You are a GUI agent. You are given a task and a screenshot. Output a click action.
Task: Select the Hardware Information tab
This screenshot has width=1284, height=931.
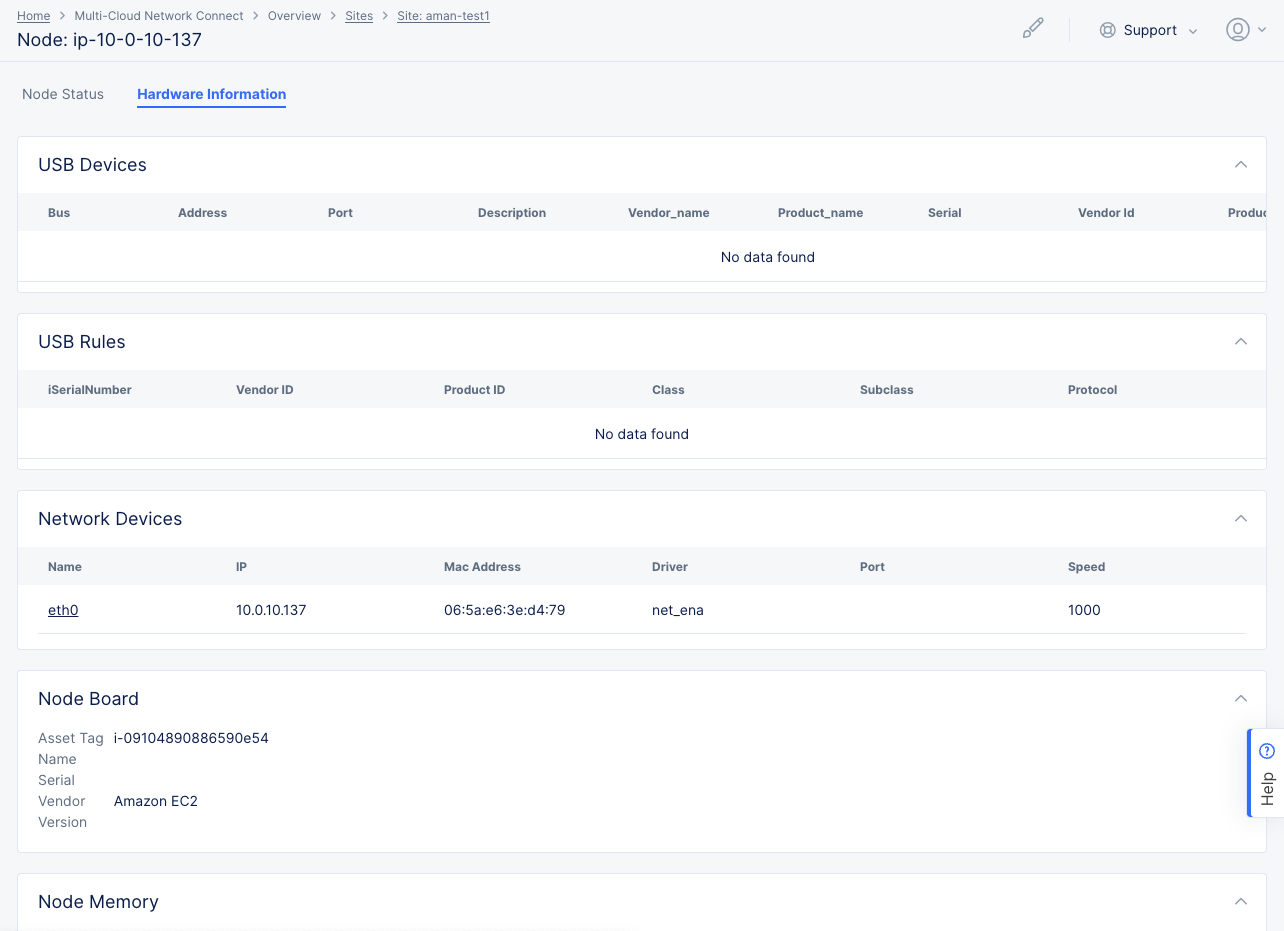(x=211, y=93)
